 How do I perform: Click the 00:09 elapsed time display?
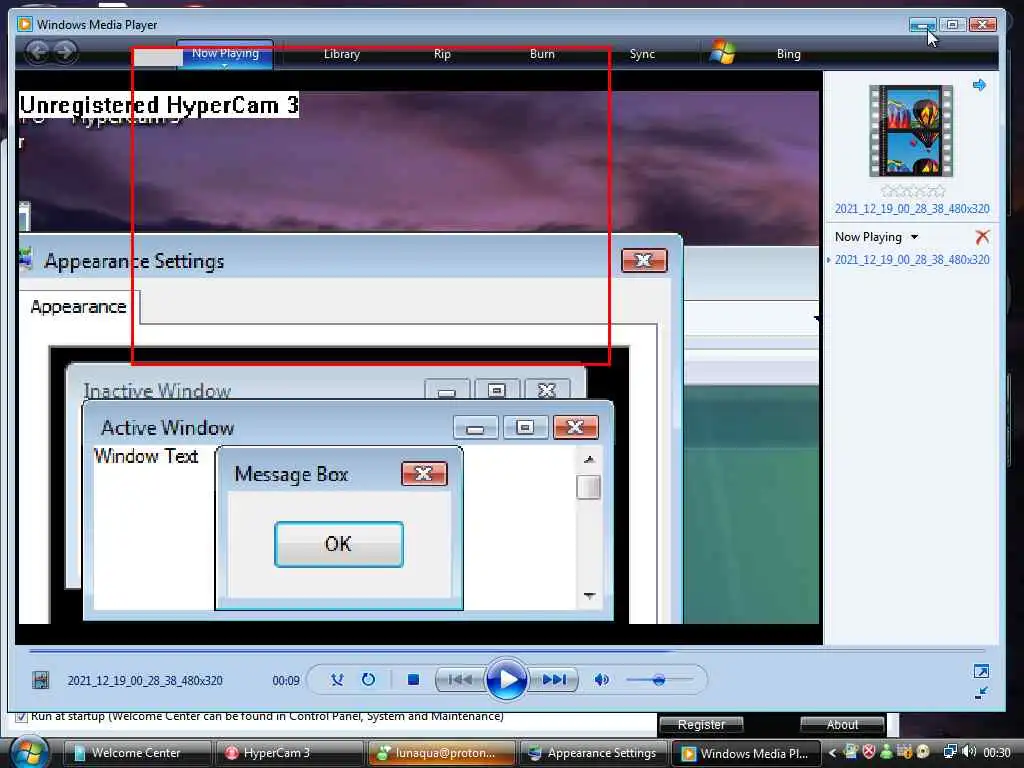click(x=285, y=680)
